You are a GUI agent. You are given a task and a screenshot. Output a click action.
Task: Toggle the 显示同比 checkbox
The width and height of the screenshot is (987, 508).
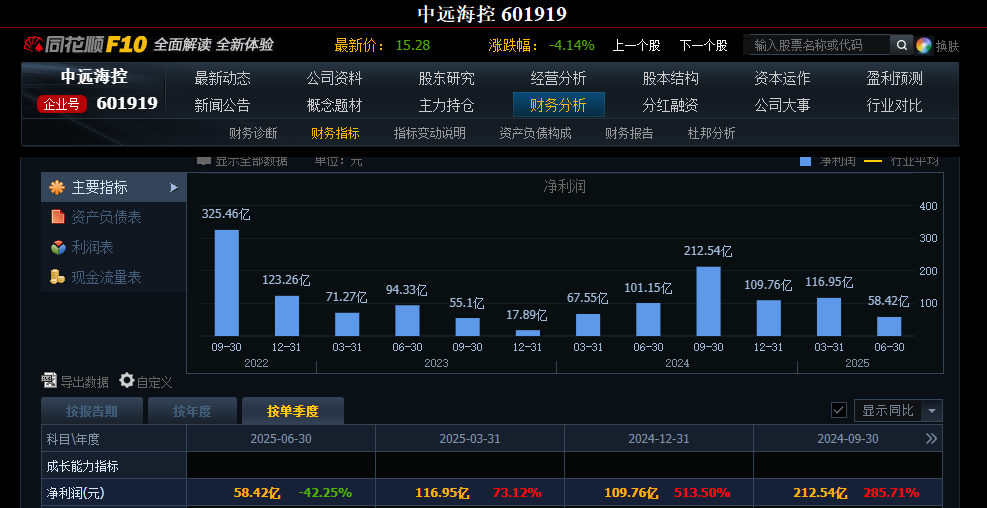[838, 410]
